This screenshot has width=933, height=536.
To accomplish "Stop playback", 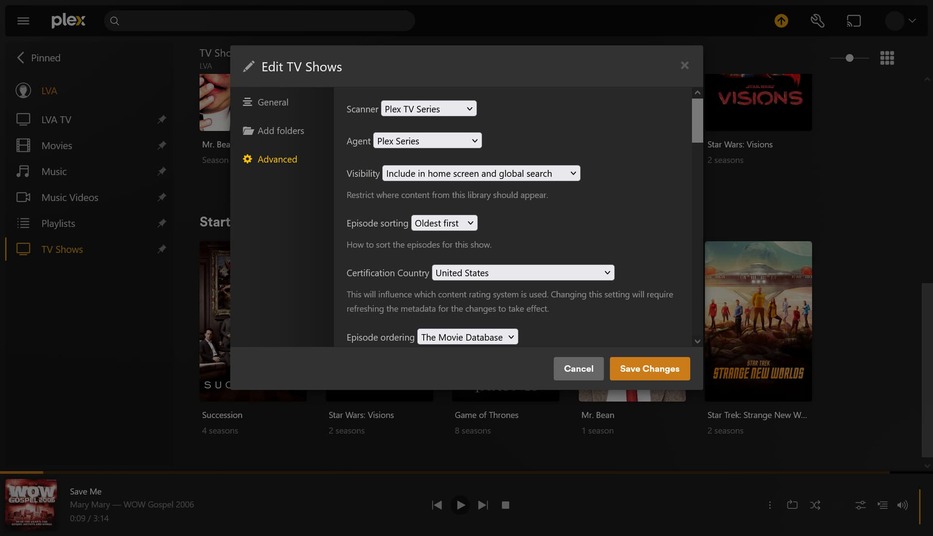I will pos(505,505).
